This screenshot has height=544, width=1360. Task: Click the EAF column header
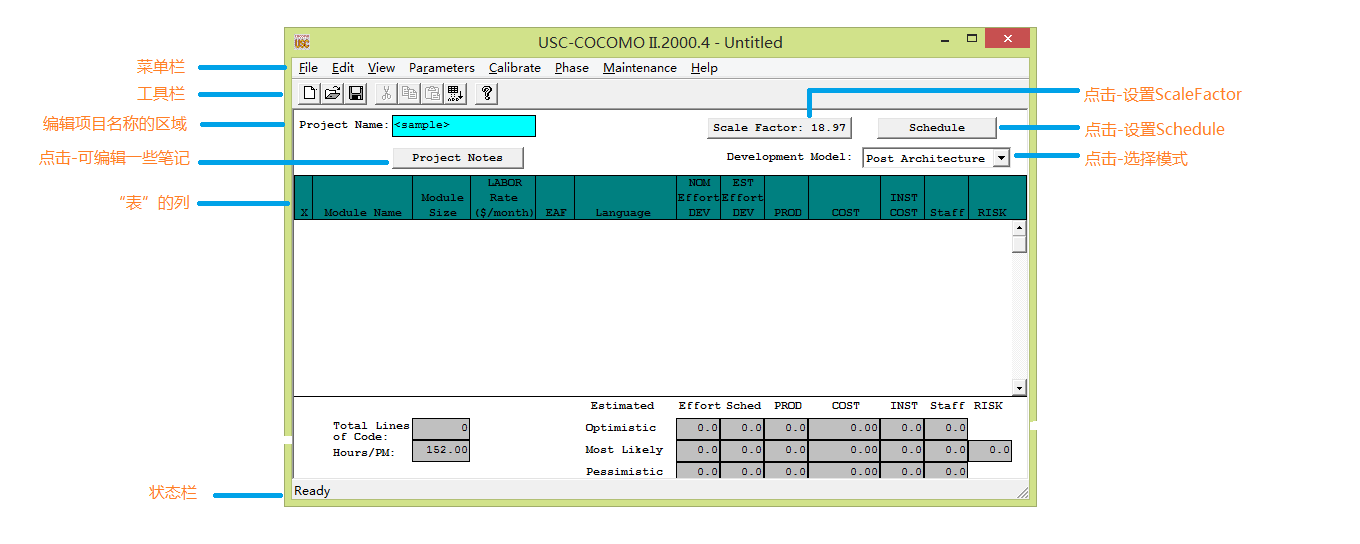click(556, 198)
